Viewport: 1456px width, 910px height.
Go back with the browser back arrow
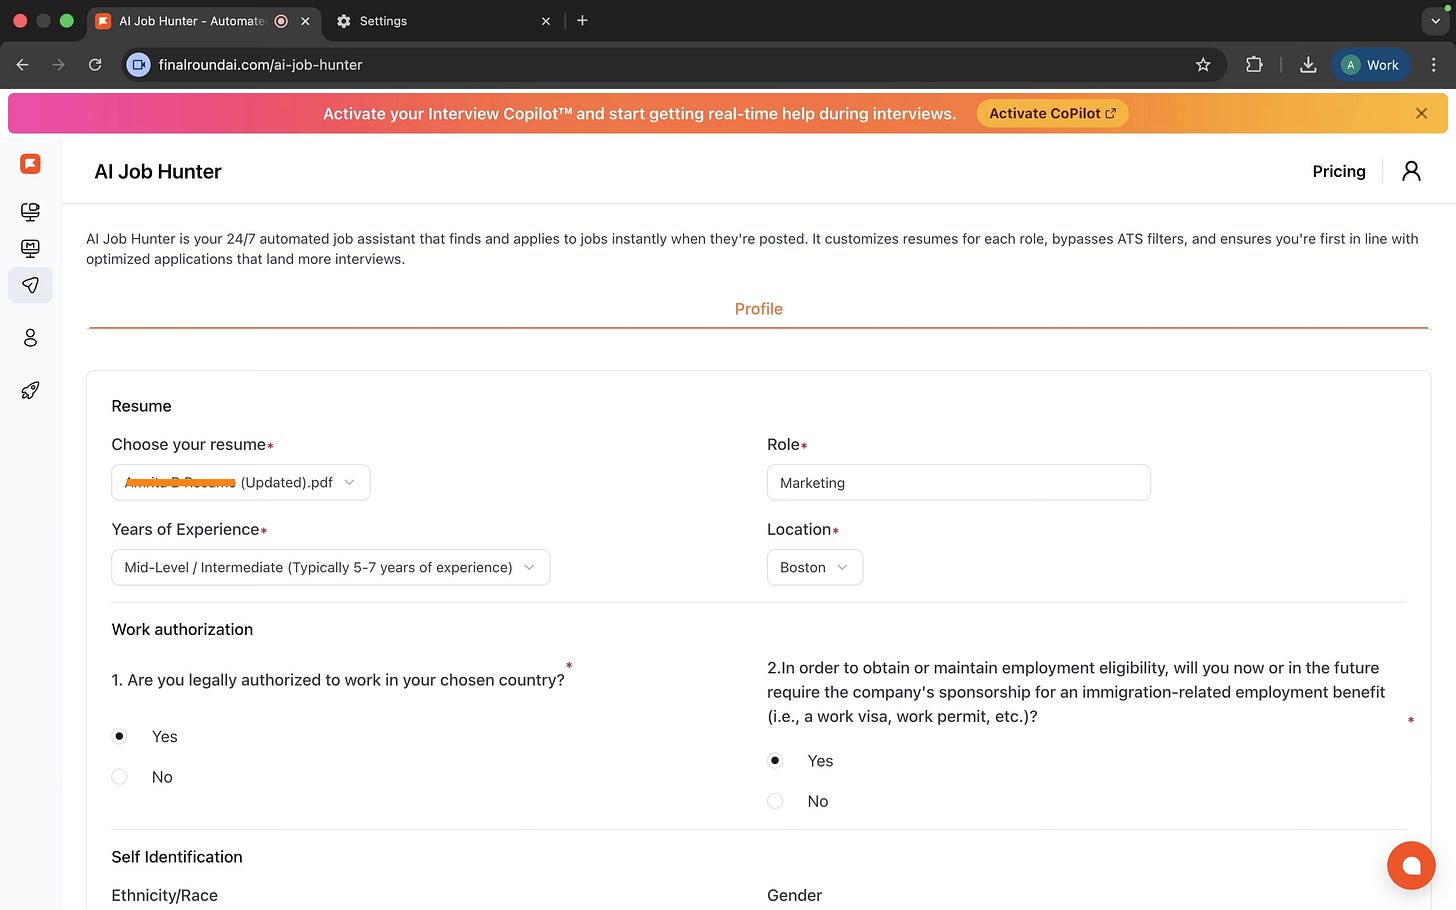click(22, 65)
